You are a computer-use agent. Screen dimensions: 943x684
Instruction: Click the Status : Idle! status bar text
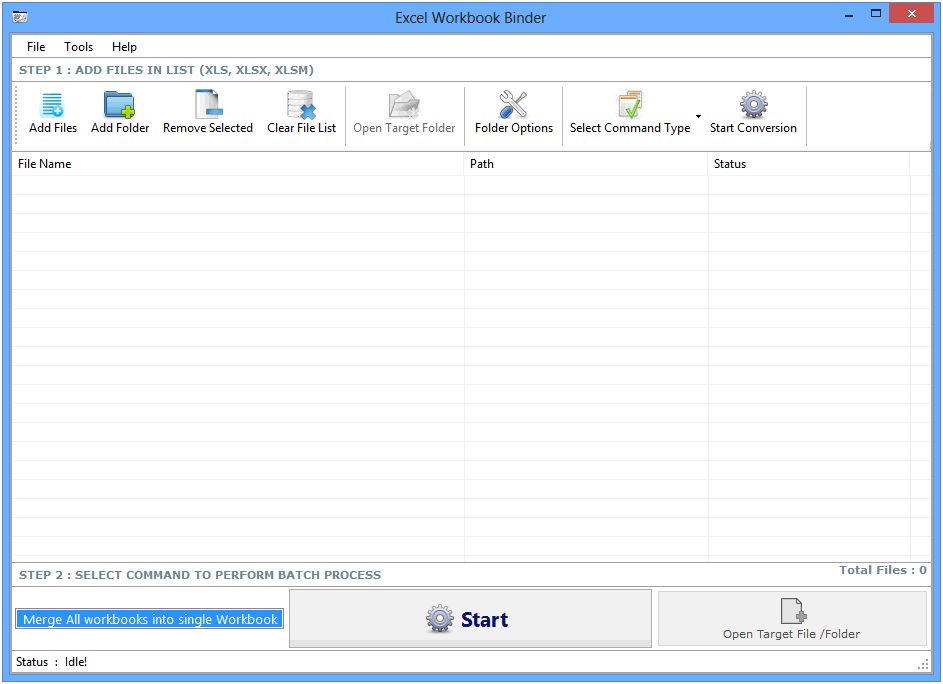tap(51, 662)
